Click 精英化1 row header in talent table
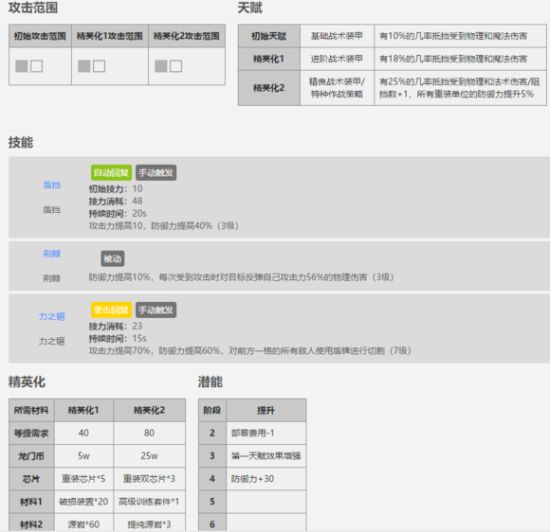The height and width of the screenshot is (532, 550). click(269, 59)
